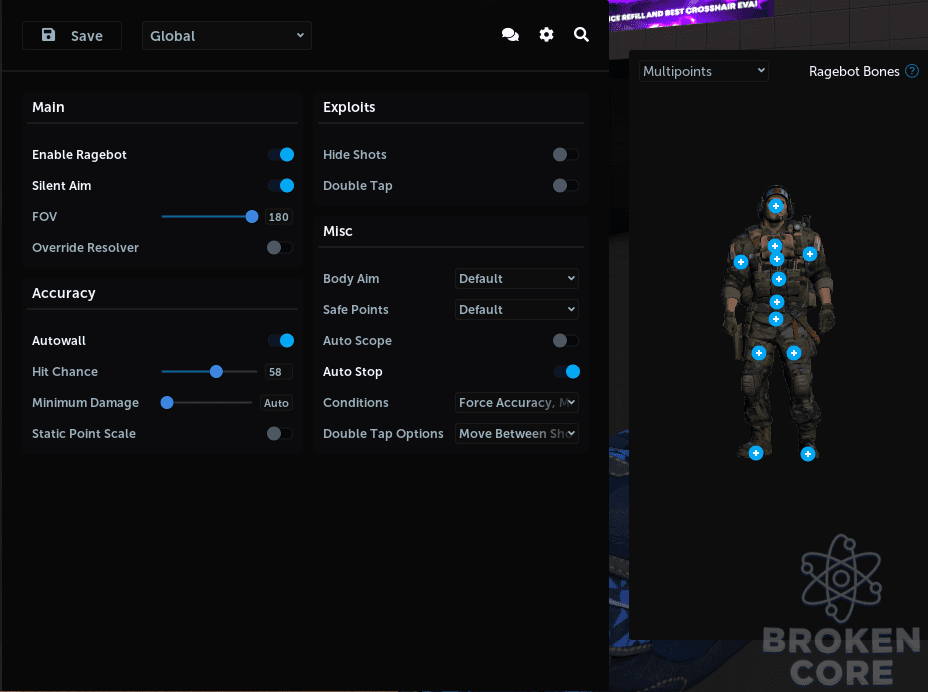Expand the Conditions dropdown
The image size is (928, 692).
517,403
